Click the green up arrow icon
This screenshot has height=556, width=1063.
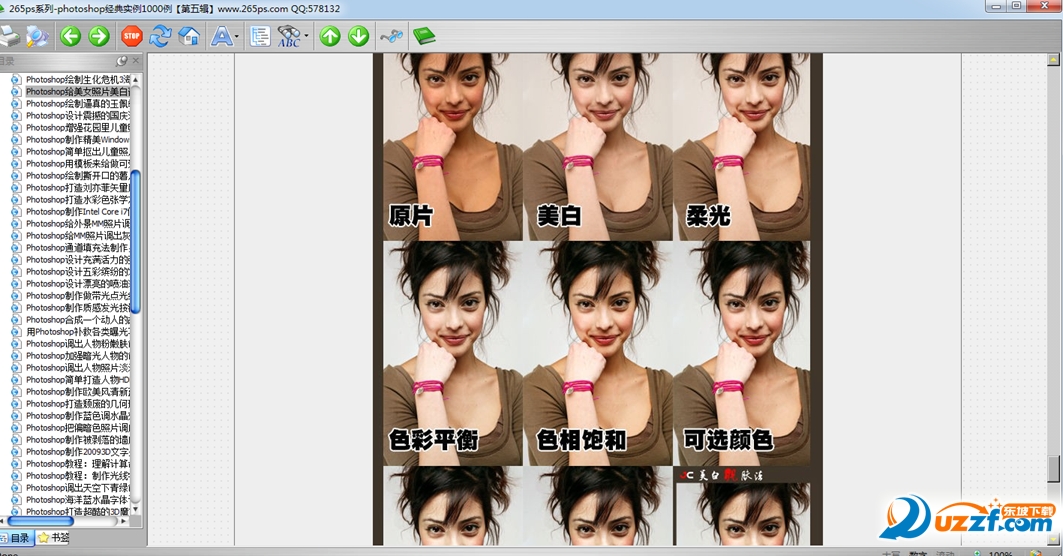330,37
